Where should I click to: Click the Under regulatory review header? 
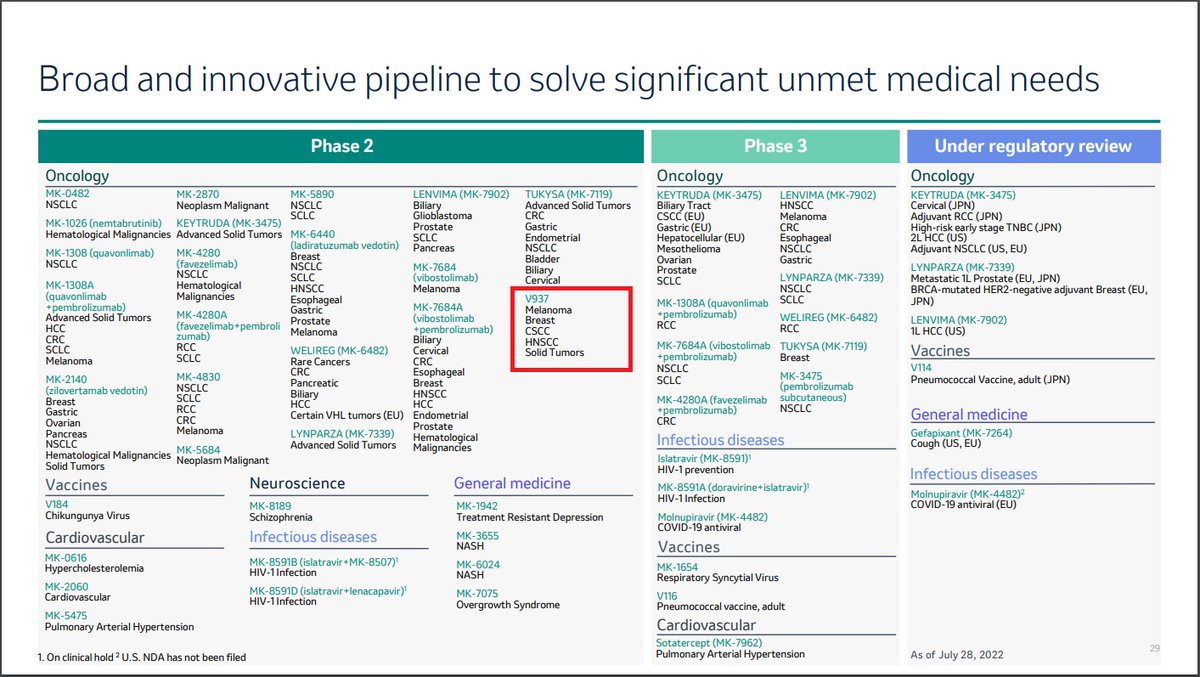(x=1033, y=146)
